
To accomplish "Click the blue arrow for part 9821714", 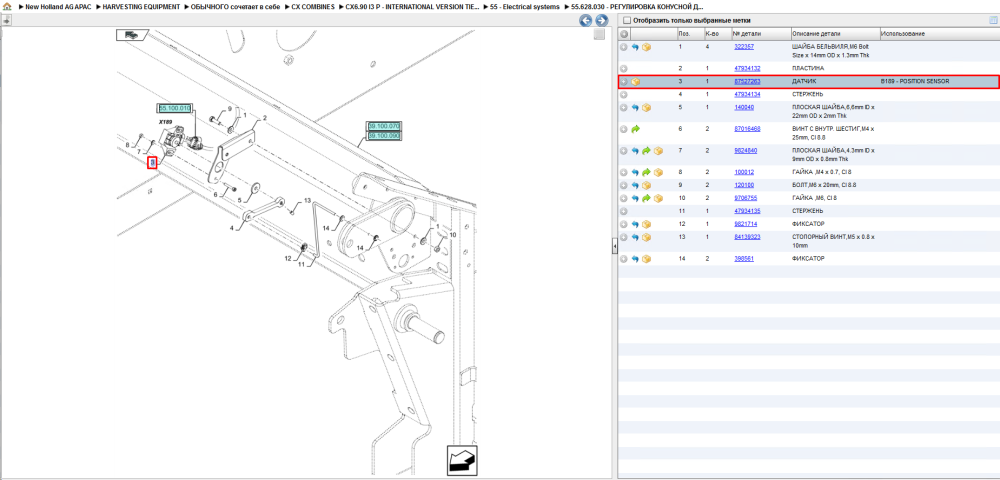I will coord(635,224).
